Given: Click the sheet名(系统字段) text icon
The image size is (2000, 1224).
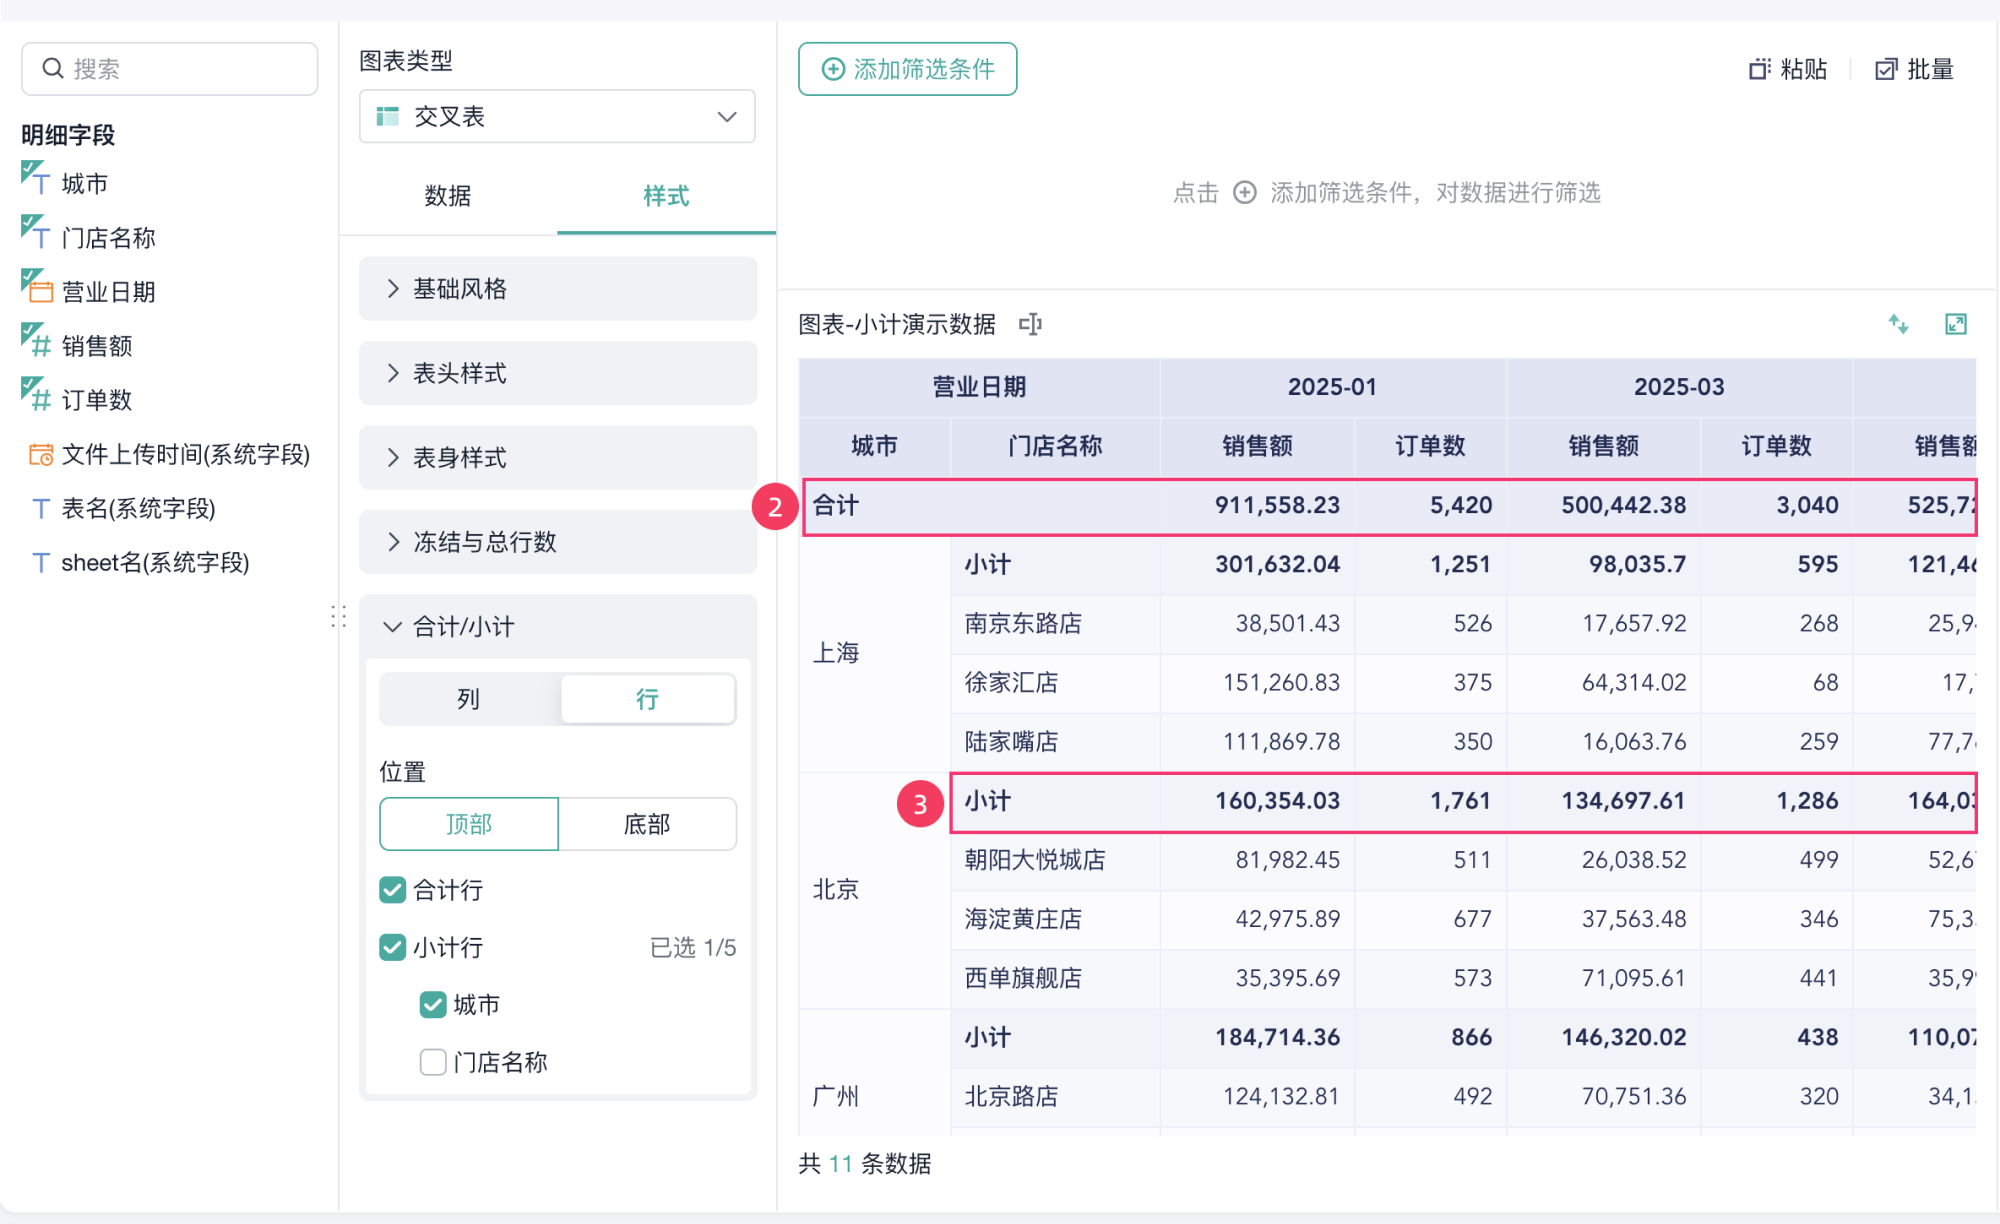Looking at the screenshot, I should point(41,563).
